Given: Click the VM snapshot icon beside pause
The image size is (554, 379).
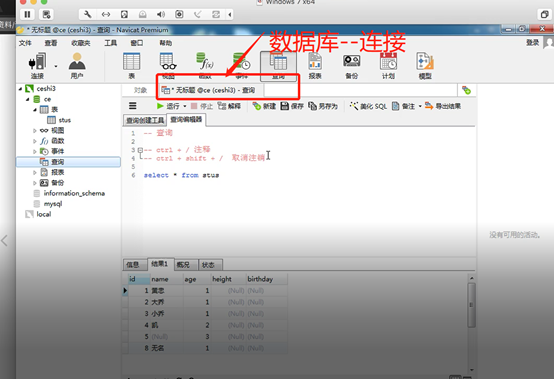Looking at the screenshot, I should 46,14.
